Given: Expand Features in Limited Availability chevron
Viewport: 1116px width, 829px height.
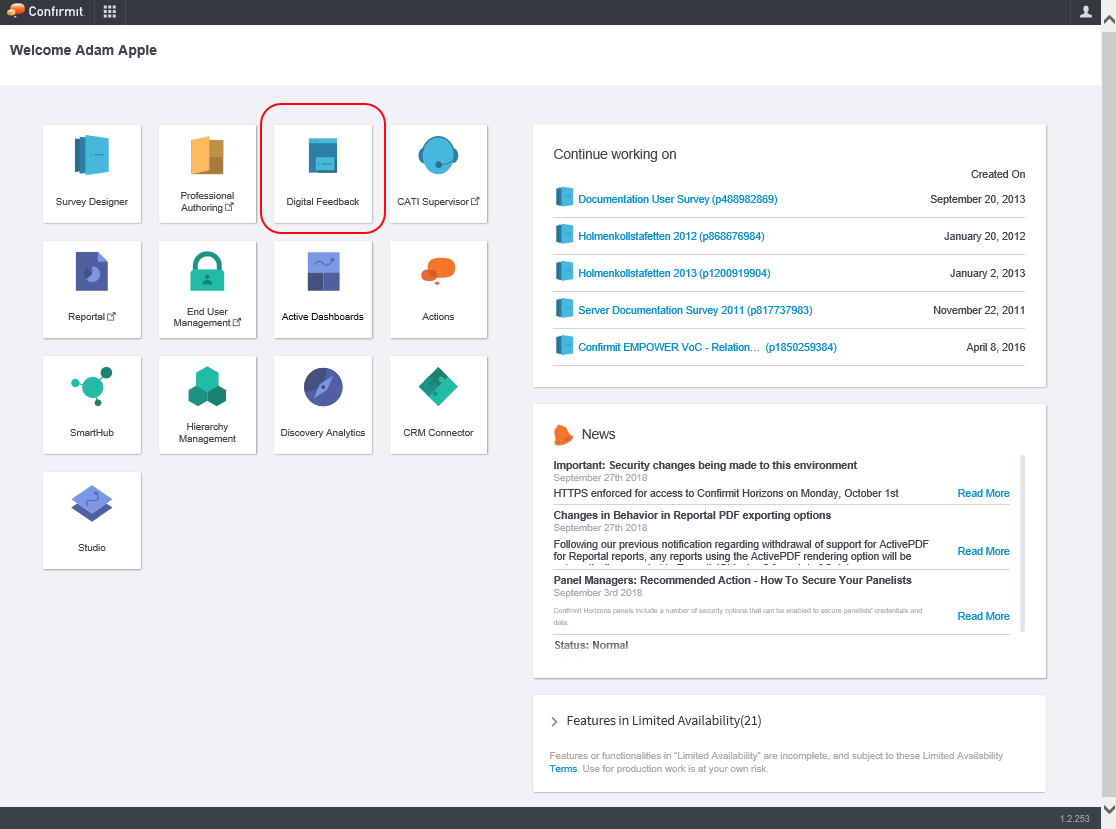Looking at the screenshot, I should point(554,722).
